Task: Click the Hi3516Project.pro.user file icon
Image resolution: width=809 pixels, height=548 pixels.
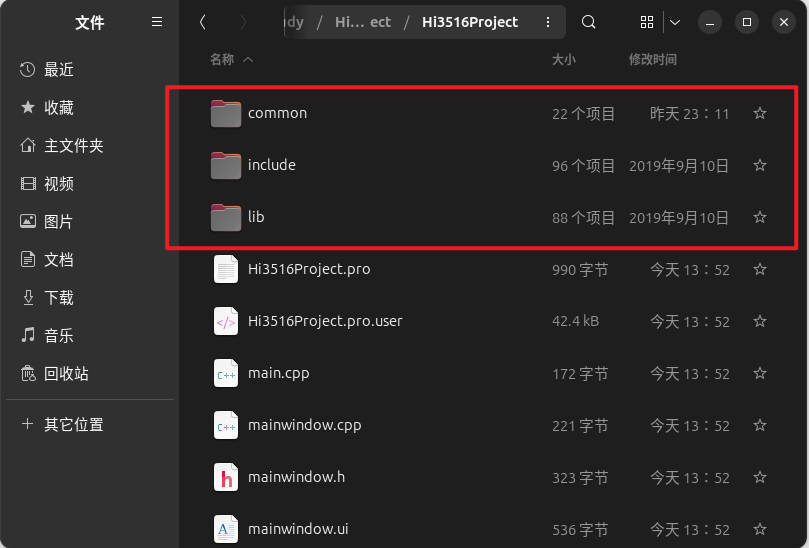Action: point(226,321)
